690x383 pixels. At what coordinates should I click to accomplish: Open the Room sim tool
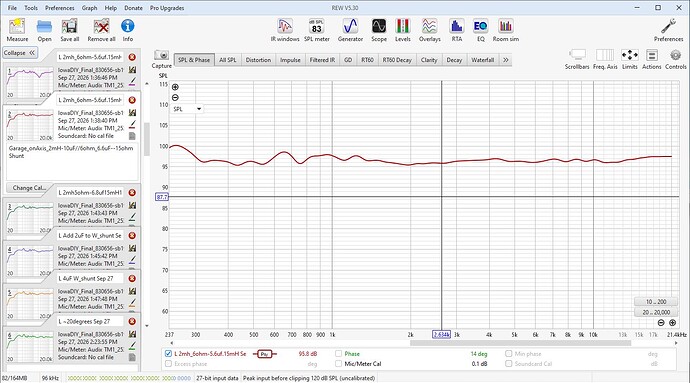(506, 30)
